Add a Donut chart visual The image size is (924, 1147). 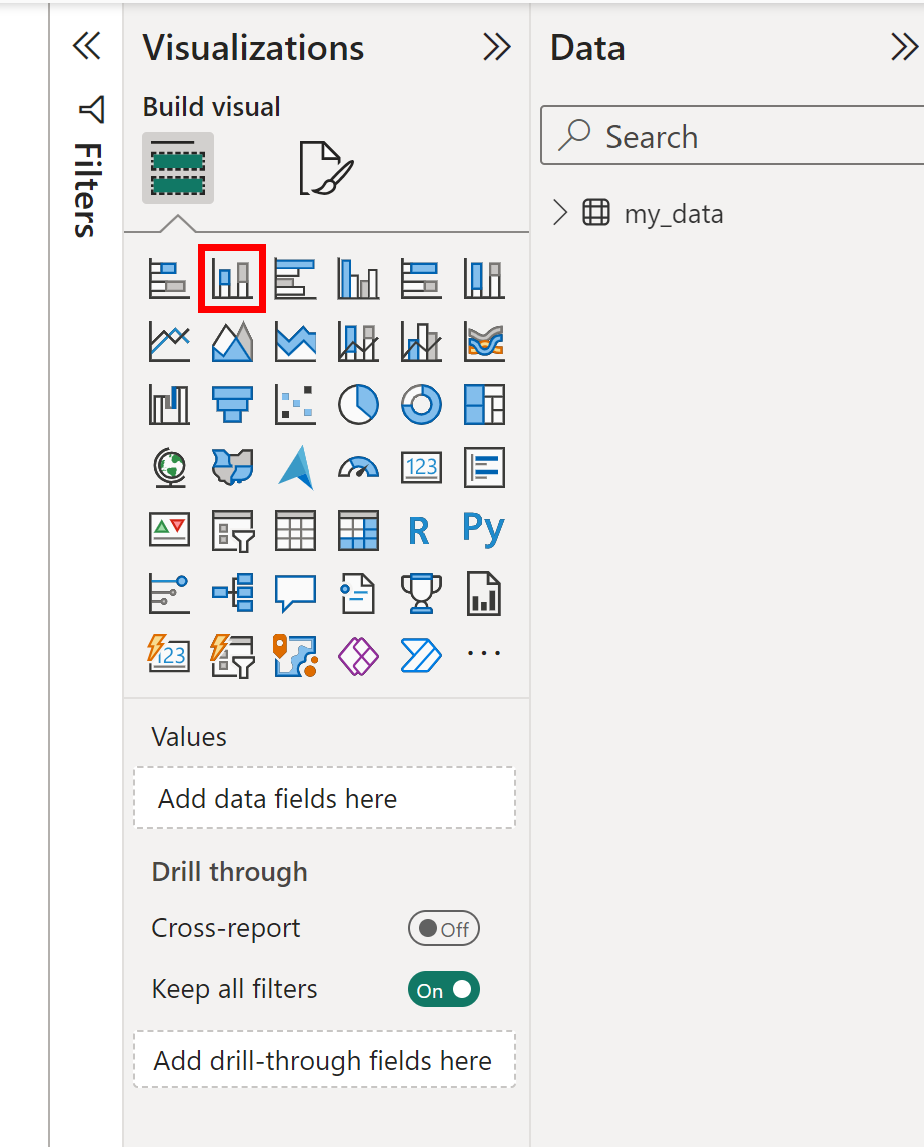pyautogui.click(x=421, y=404)
